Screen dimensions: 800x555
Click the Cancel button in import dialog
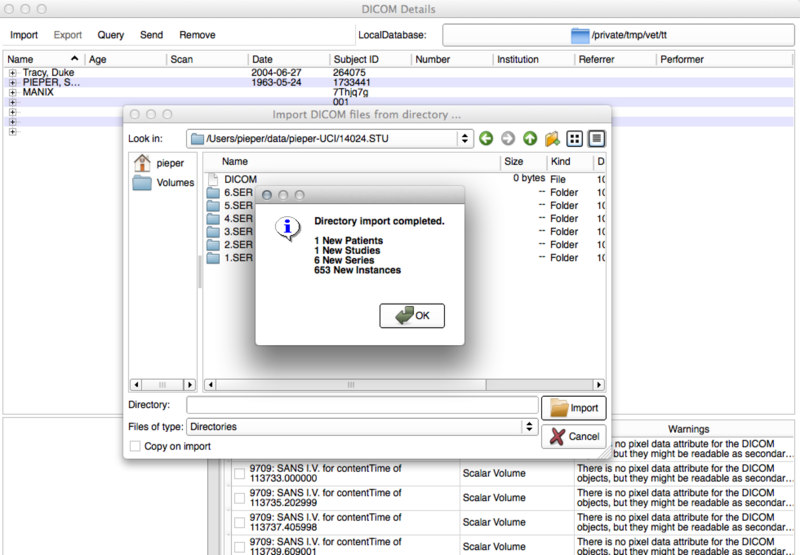pyautogui.click(x=574, y=436)
